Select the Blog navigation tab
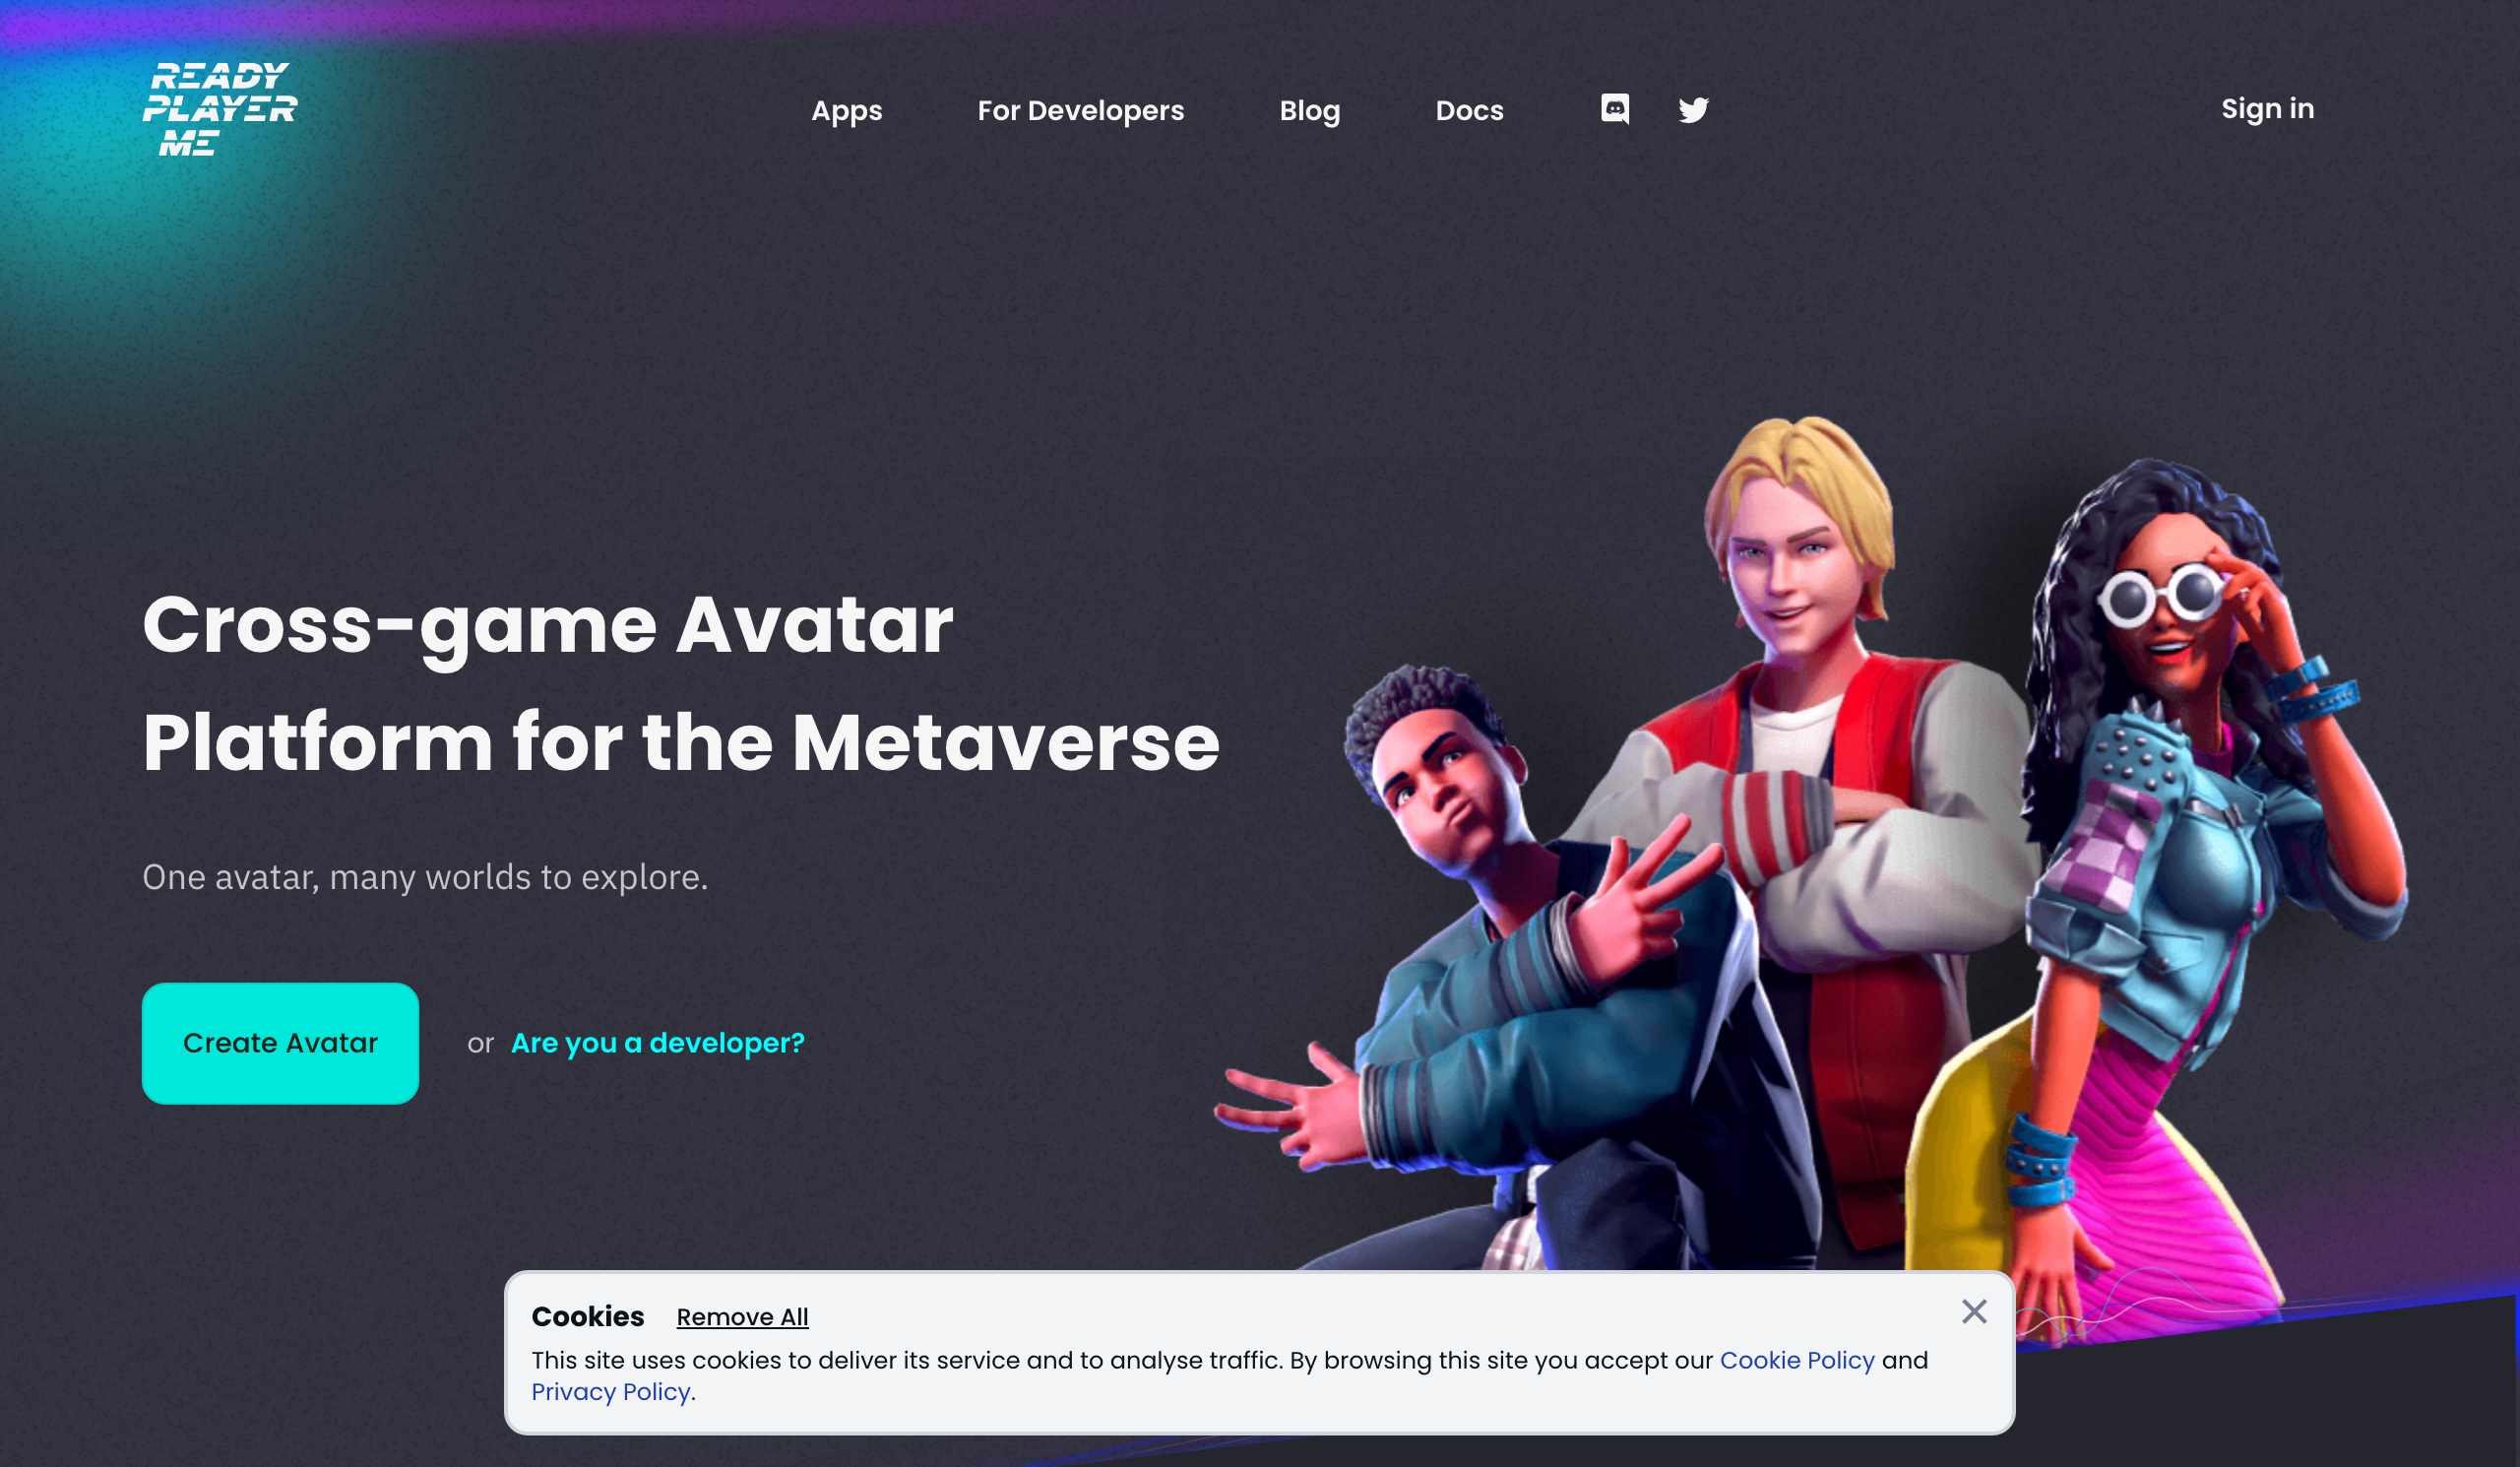This screenshot has height=1467, width=2520. (1309, 110)
